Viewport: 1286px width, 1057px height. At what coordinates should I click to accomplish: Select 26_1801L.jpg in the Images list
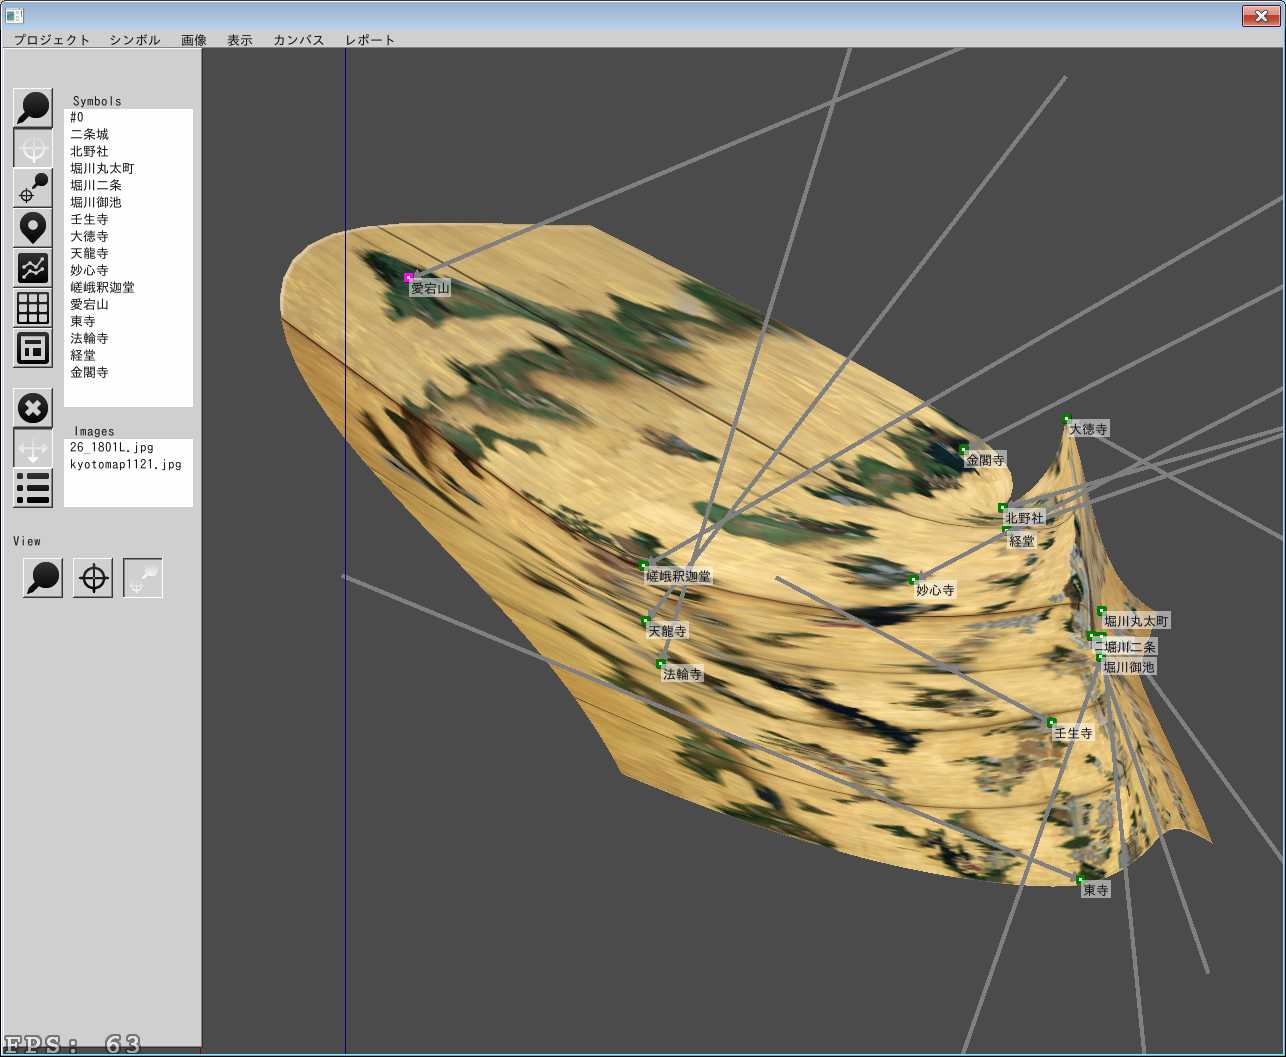coord(128,447)
